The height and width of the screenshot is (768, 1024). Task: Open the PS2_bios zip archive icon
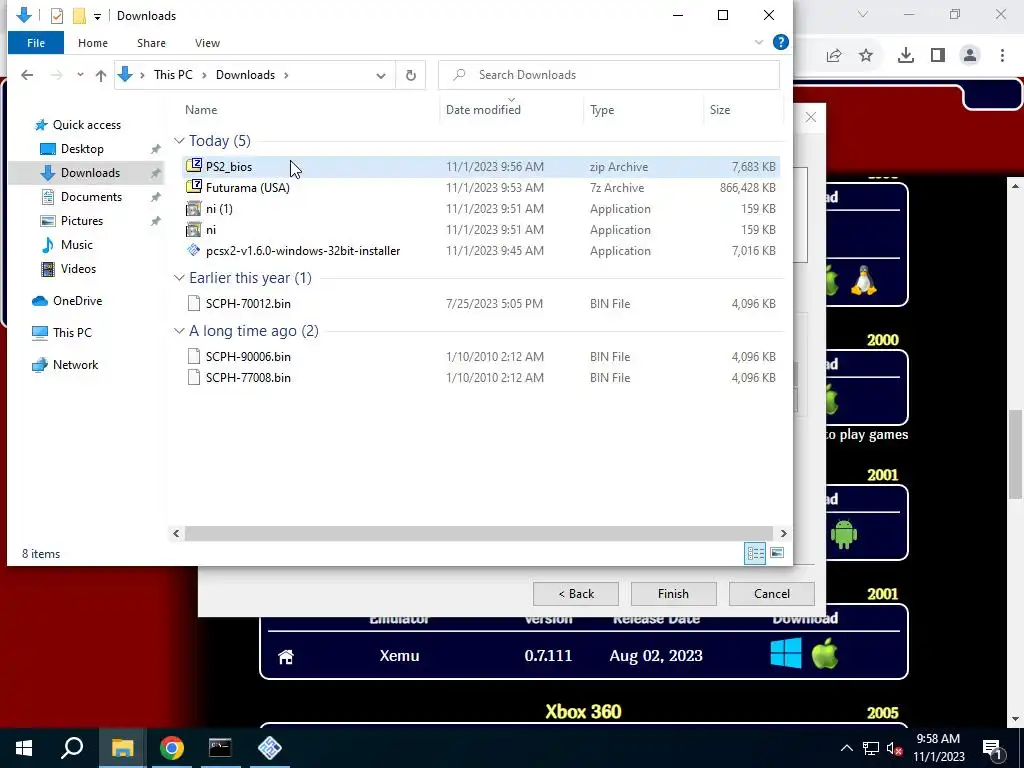tap(193, 167)
